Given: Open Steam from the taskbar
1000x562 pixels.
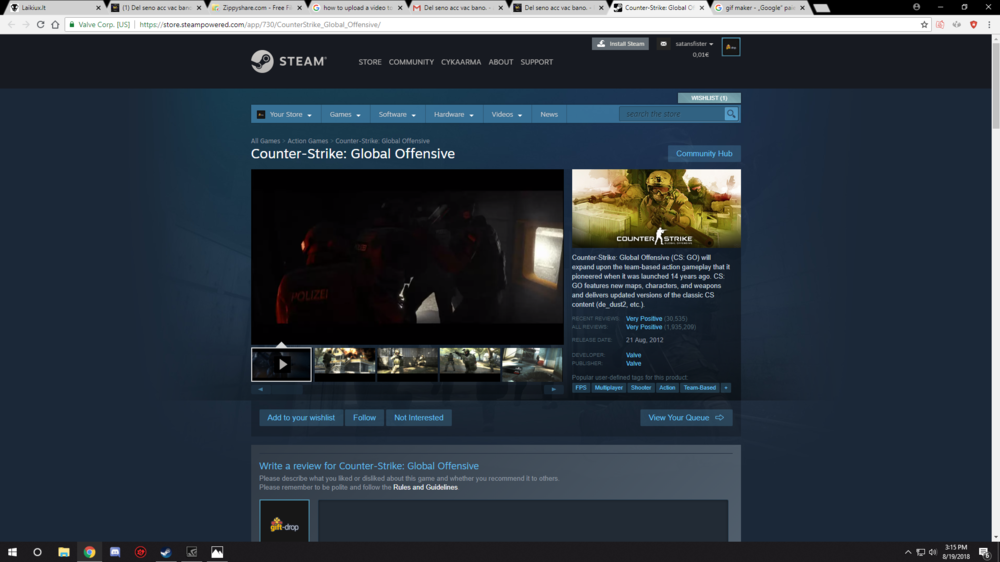Looking at the screenshot, I should pyautogui.click(x=166, y=552).
